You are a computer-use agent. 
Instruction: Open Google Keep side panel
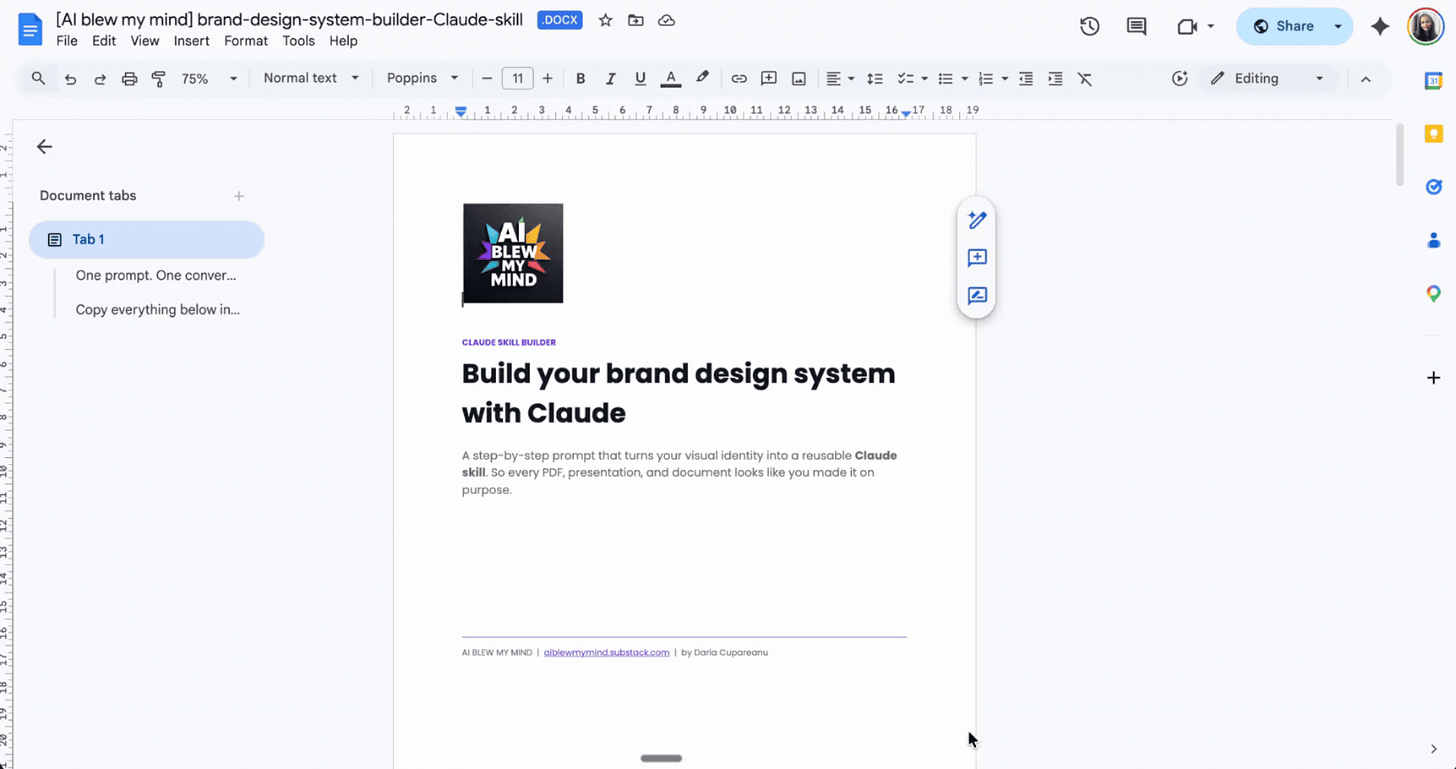point(1433,134)
